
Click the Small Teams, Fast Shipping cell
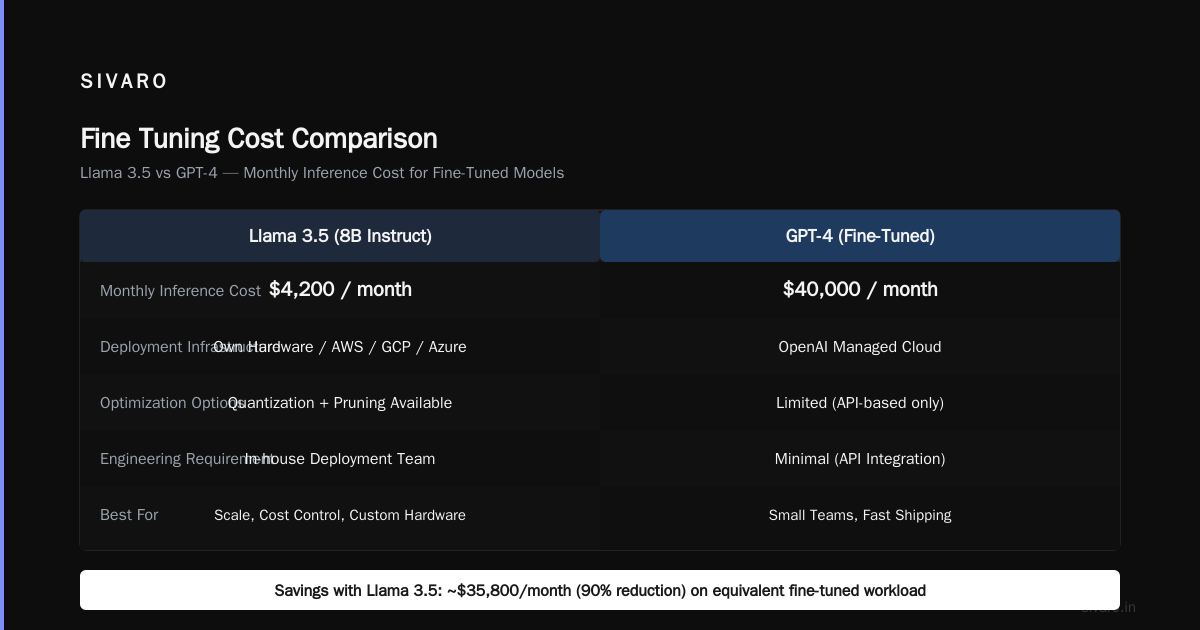[x=860, y=515]
